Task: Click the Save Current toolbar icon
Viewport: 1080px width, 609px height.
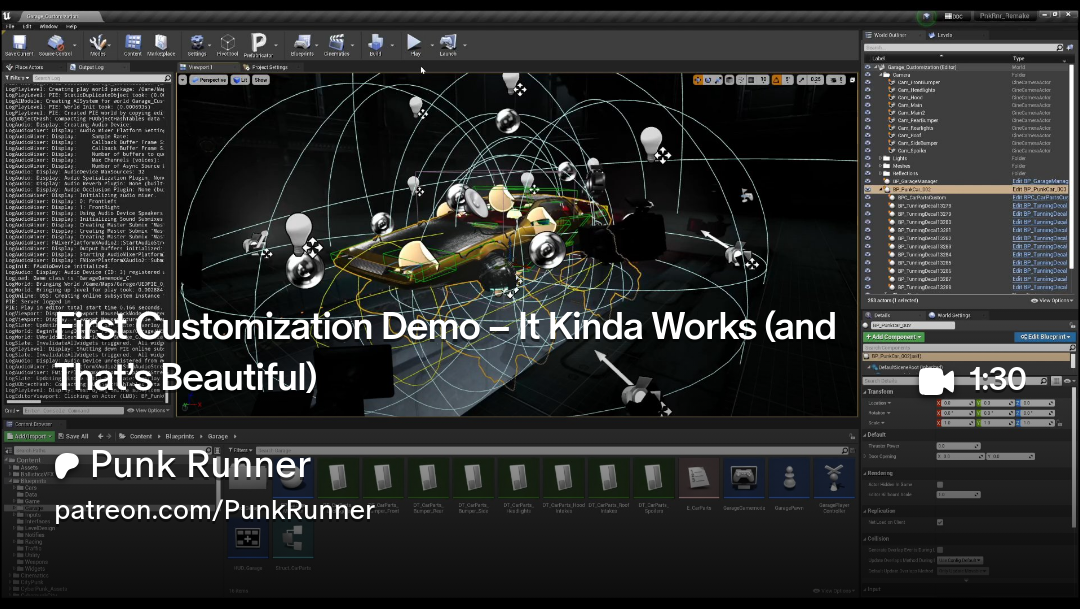Action: [x=19, y=43]
